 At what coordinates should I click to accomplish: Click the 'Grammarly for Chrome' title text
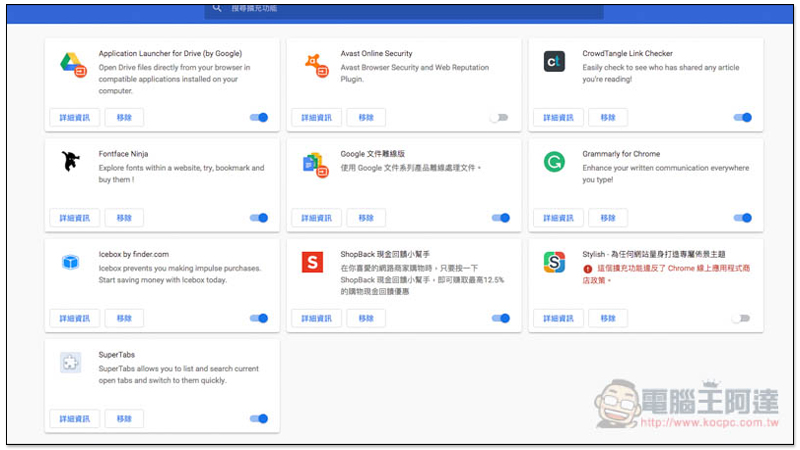(x=621, y=154)
